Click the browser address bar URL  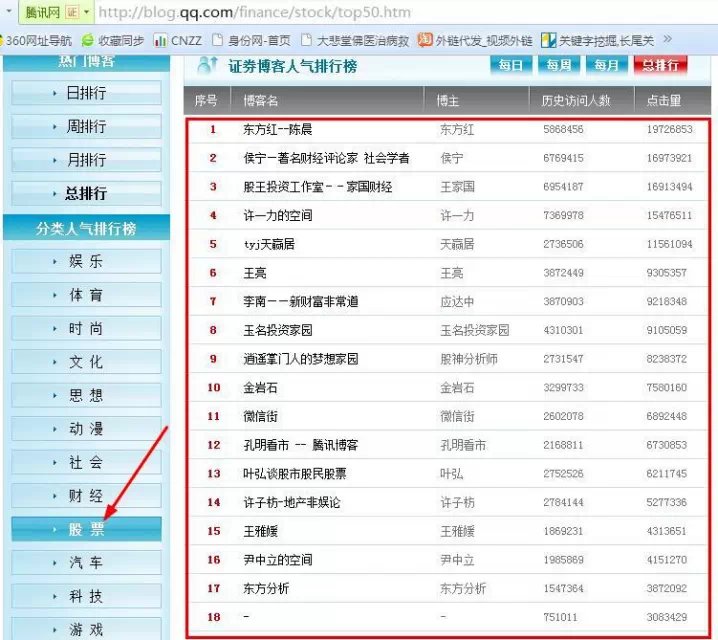point(255,13)
